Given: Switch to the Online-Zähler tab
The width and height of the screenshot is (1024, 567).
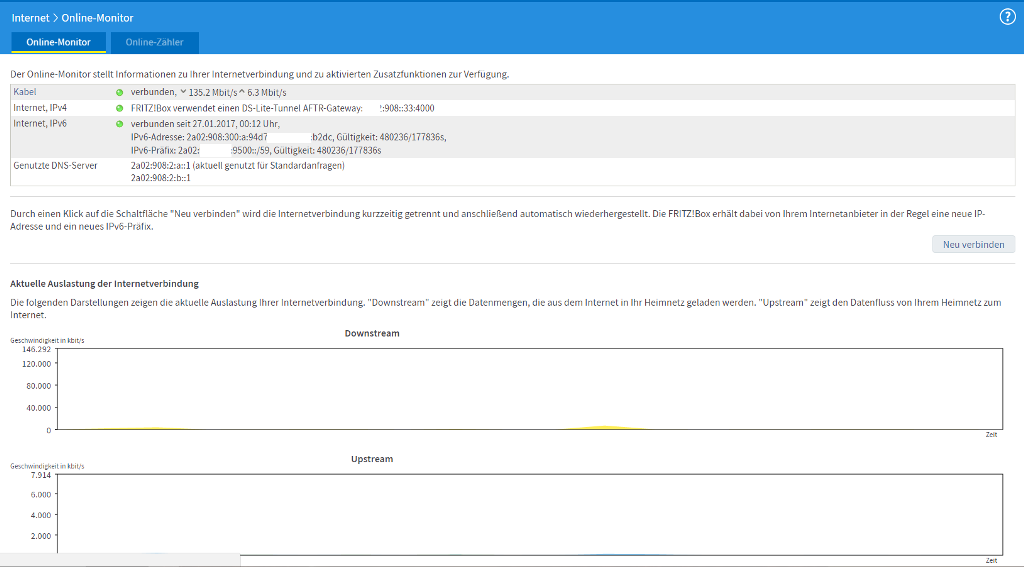Looking at the screenshot, I should click(x=154, y=42).
